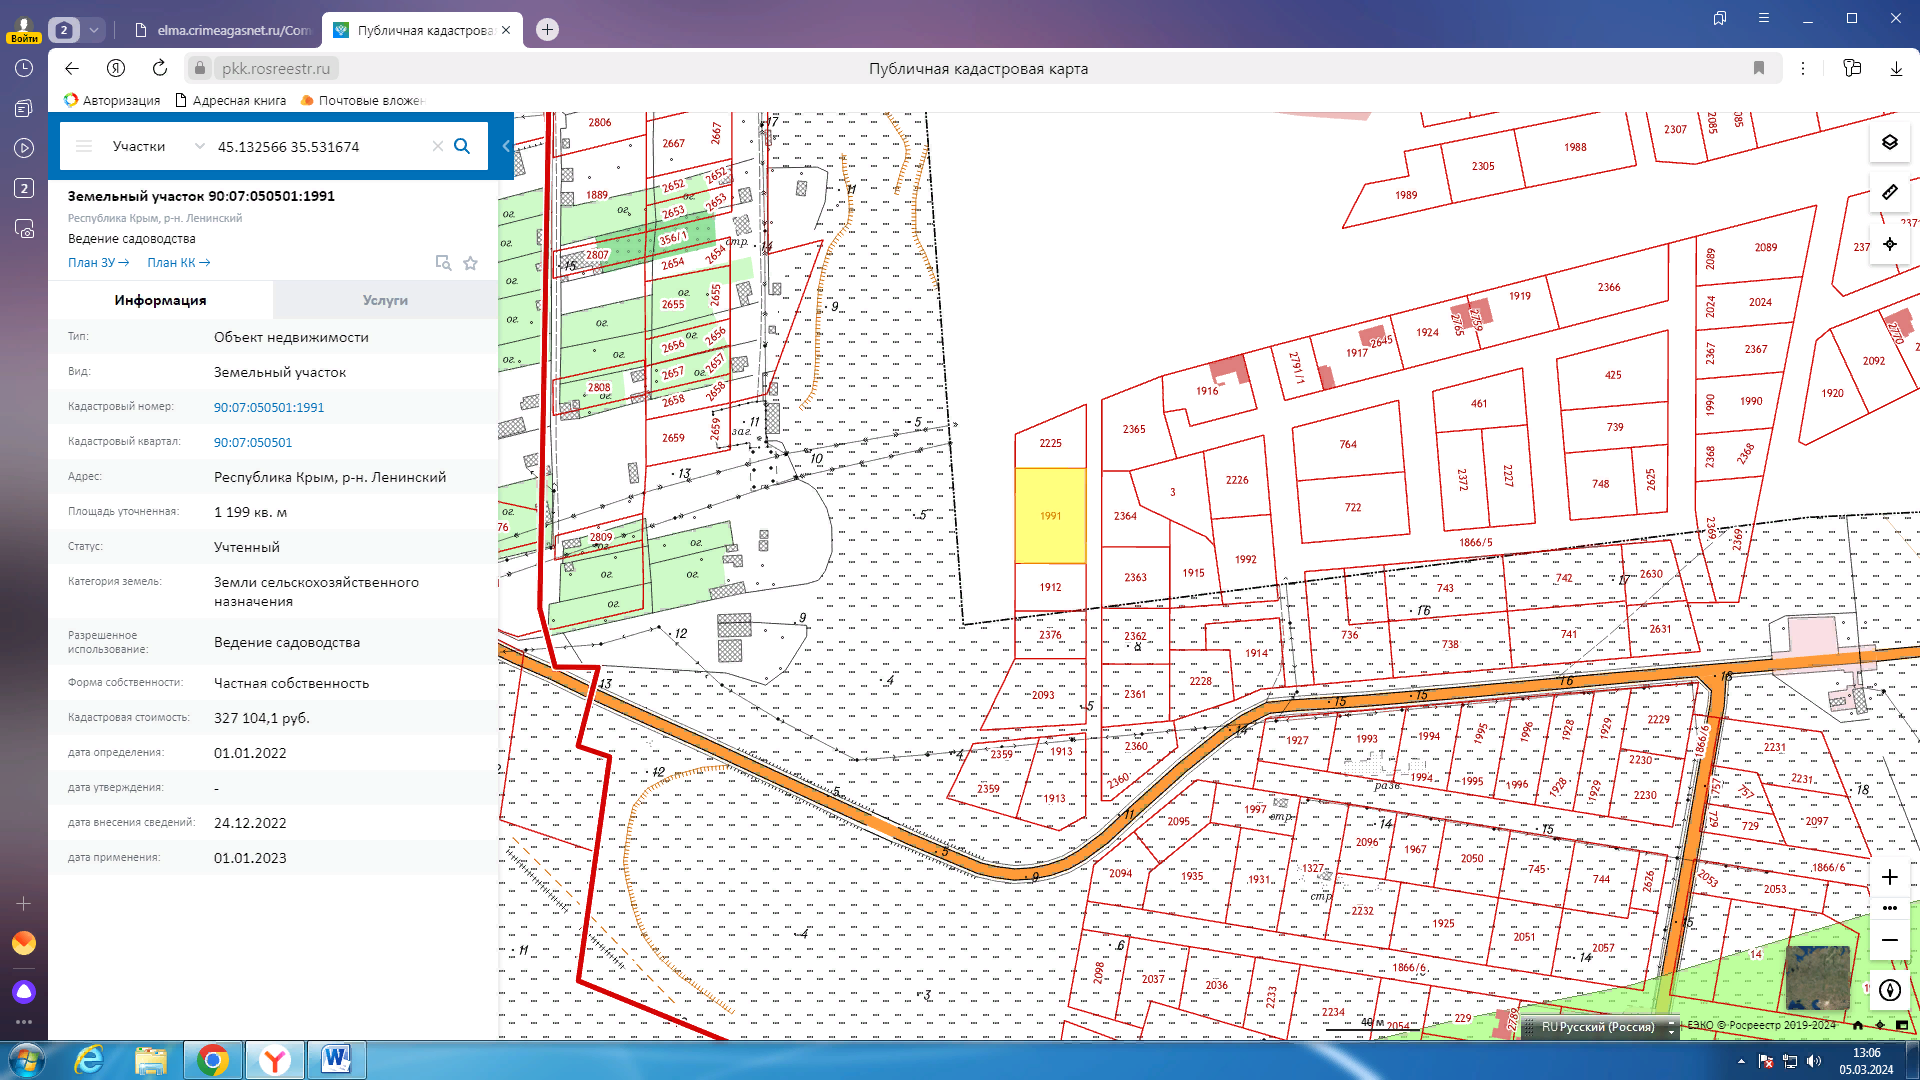Image resolution: width=1920 pixels, height=1080 pixels.
Task: Zoom in with the plus button
Action: [x=1889, y=878]
